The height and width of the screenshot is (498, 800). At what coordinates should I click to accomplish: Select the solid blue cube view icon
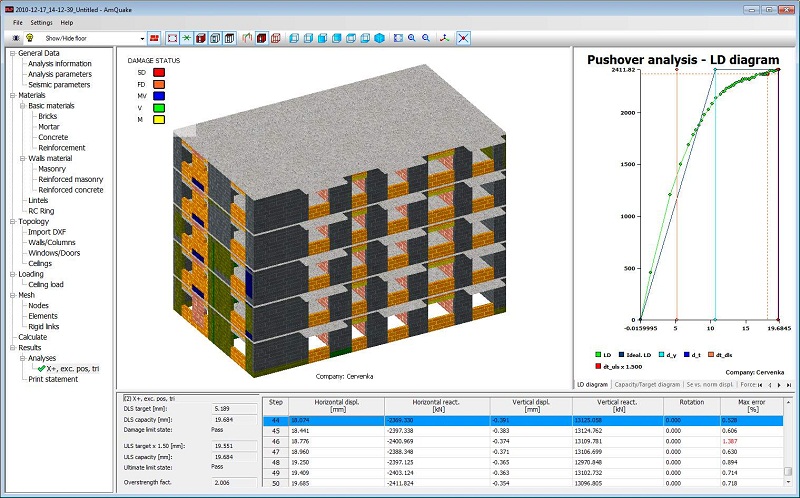pyautogui.click(x=380, y=38)
